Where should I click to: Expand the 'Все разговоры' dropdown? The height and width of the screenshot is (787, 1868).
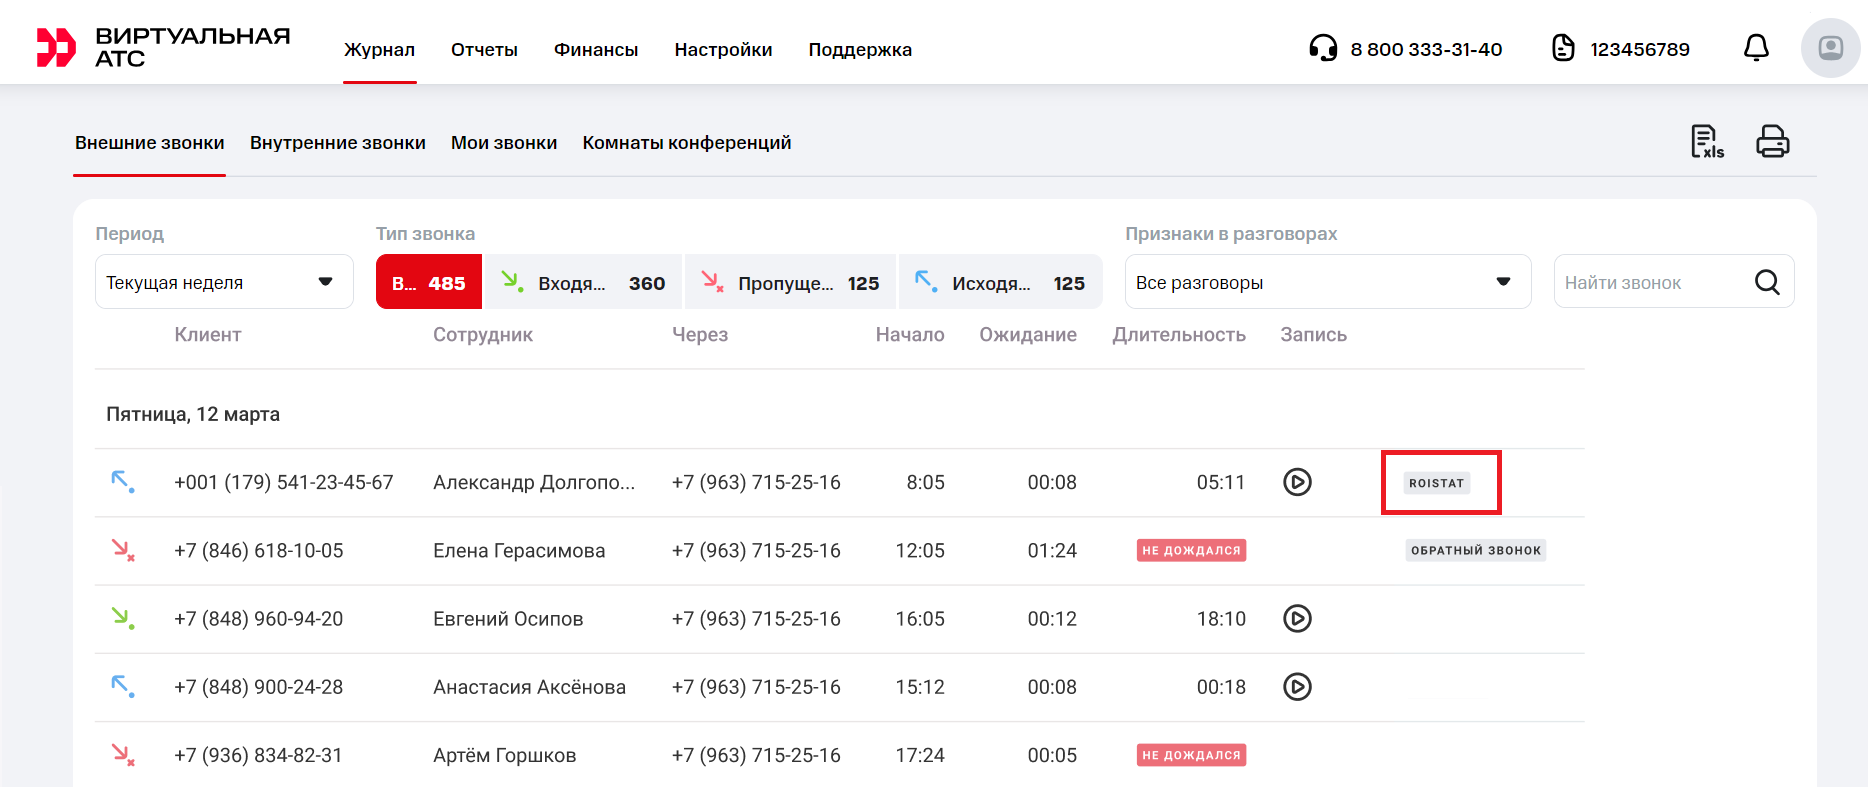[x=1327, y=283]
